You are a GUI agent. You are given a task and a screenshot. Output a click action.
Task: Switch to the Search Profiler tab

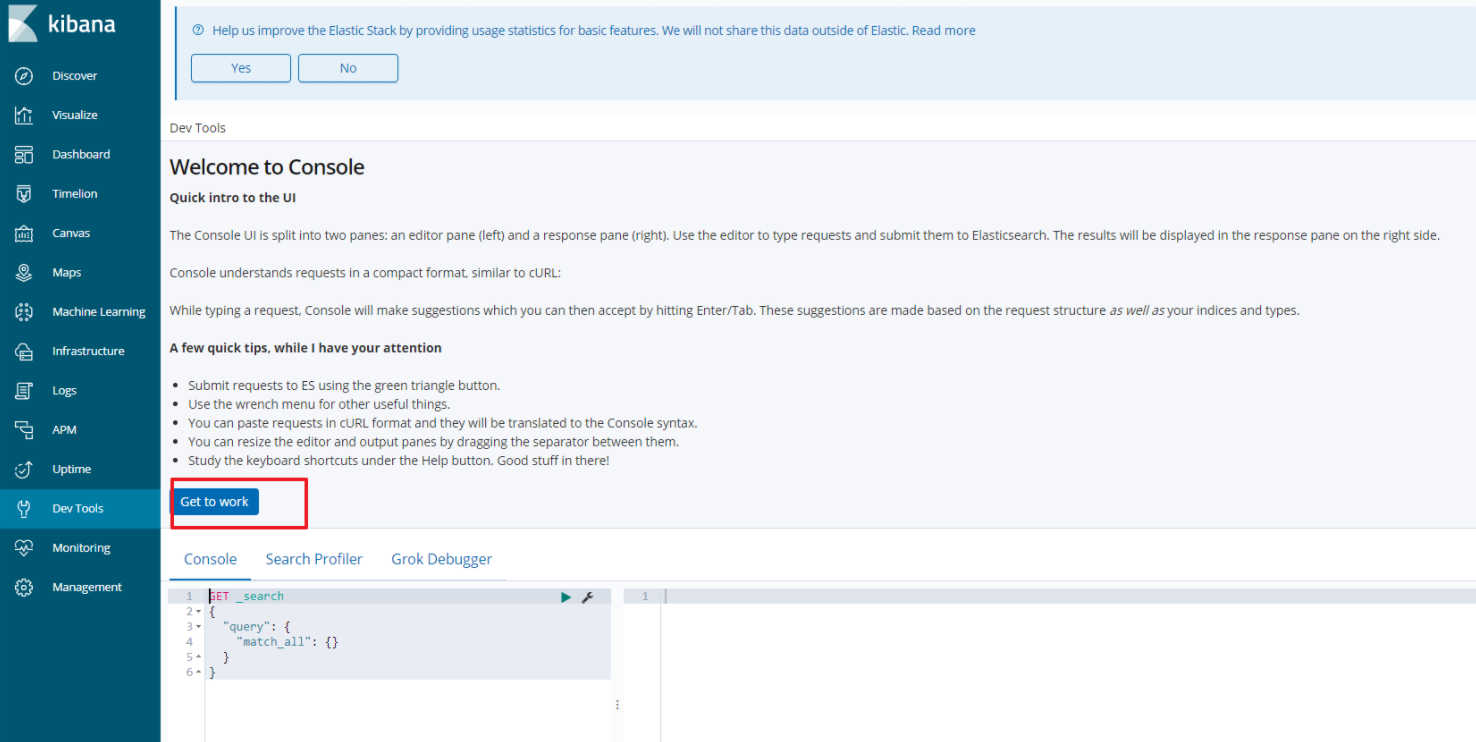click(x=314, y=559)
